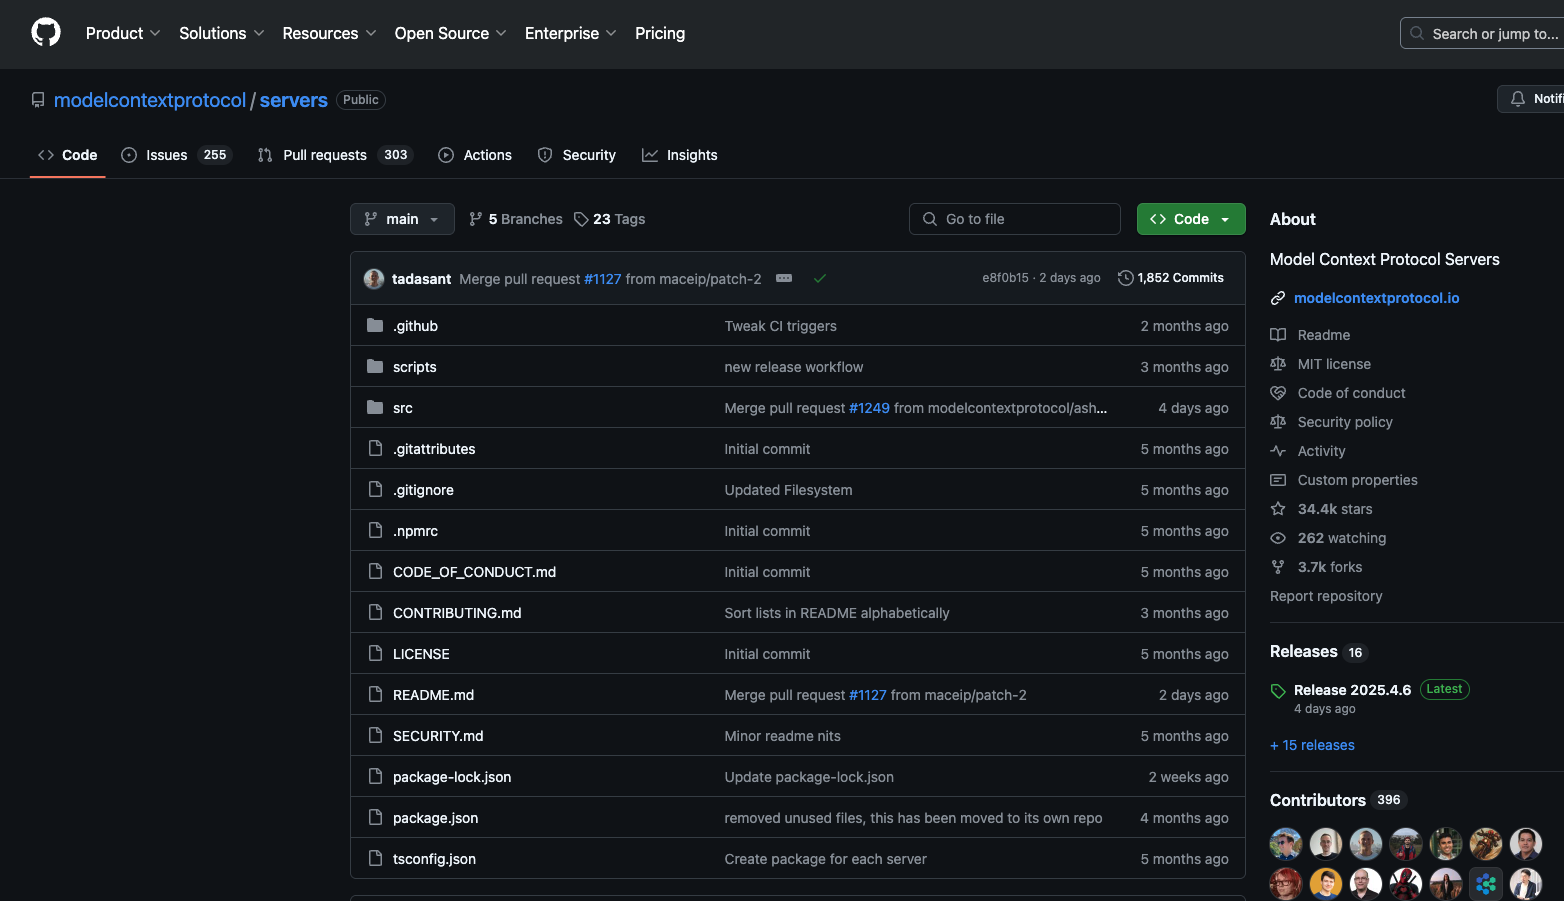
Task: Click the heart icon beside Code of conduct
Action: point(1278,393)
